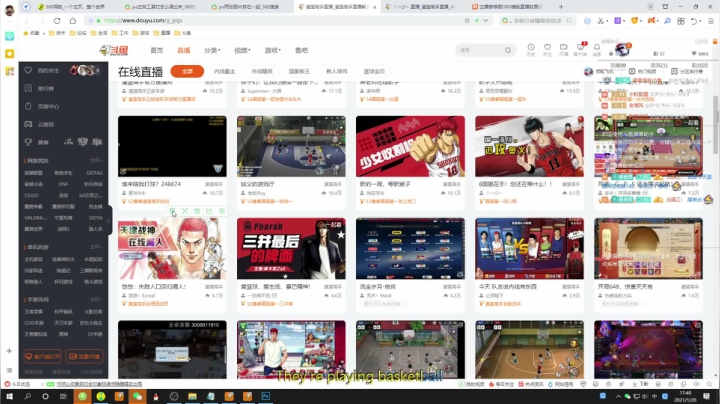Open the scissors screenshot tool icon

pos(601,21)
